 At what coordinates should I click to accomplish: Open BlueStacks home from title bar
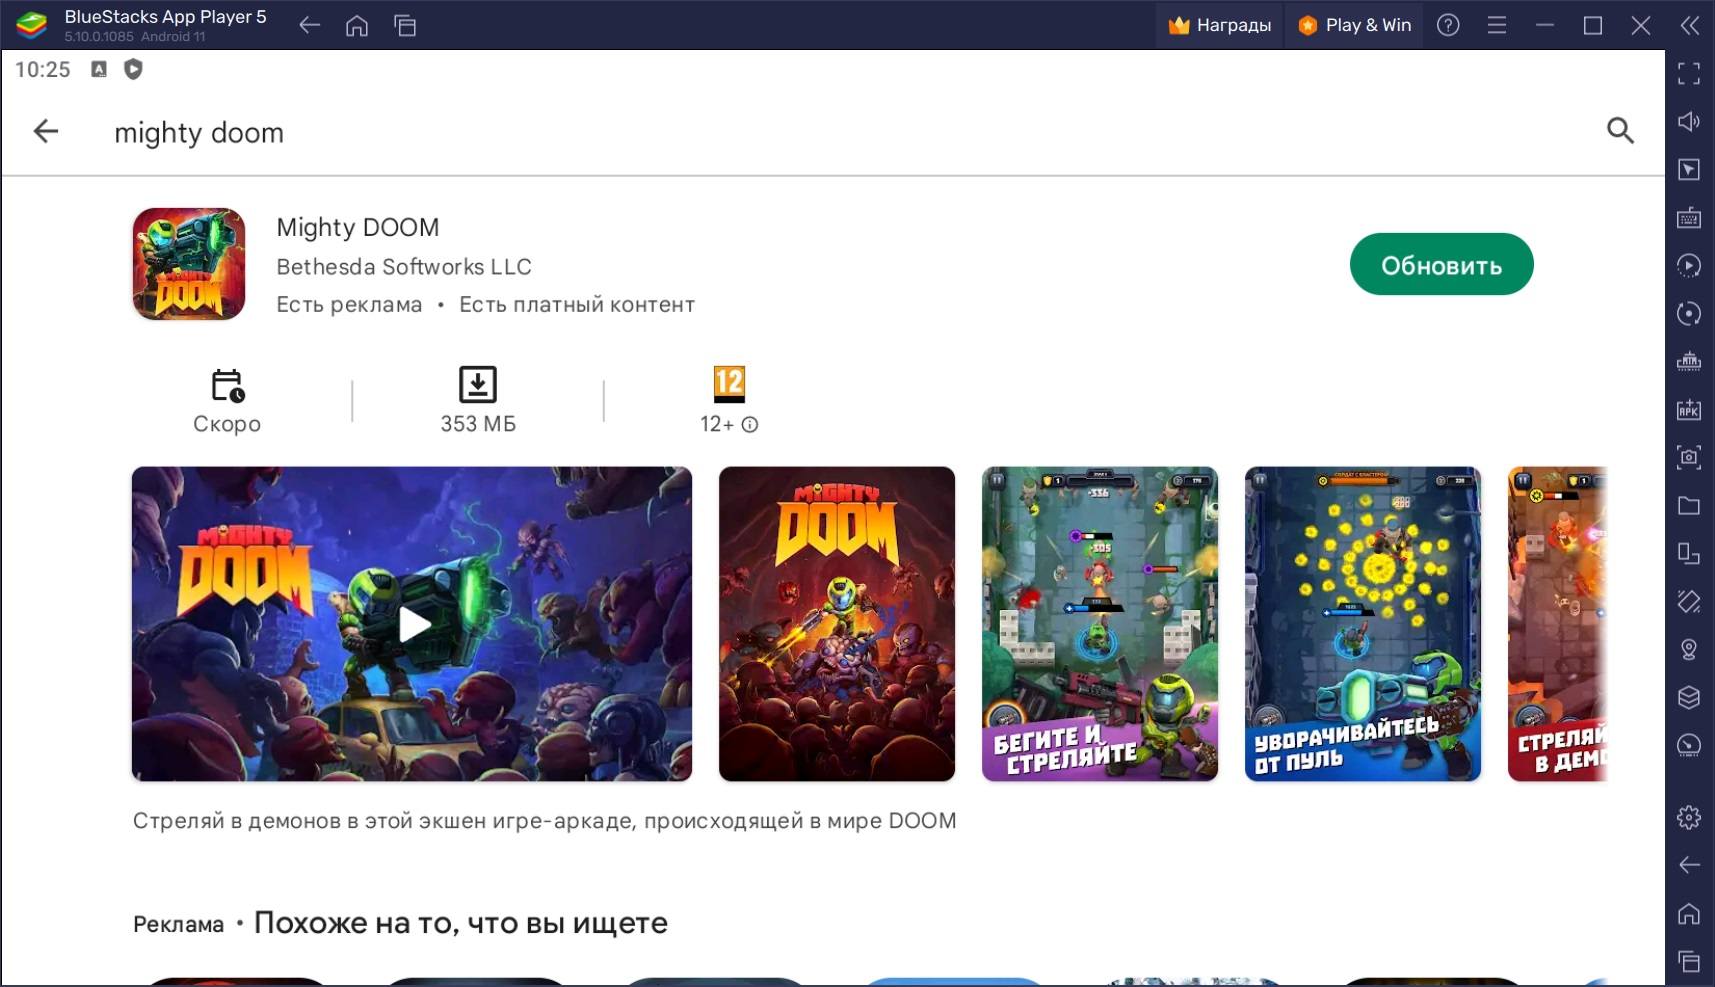357,26
